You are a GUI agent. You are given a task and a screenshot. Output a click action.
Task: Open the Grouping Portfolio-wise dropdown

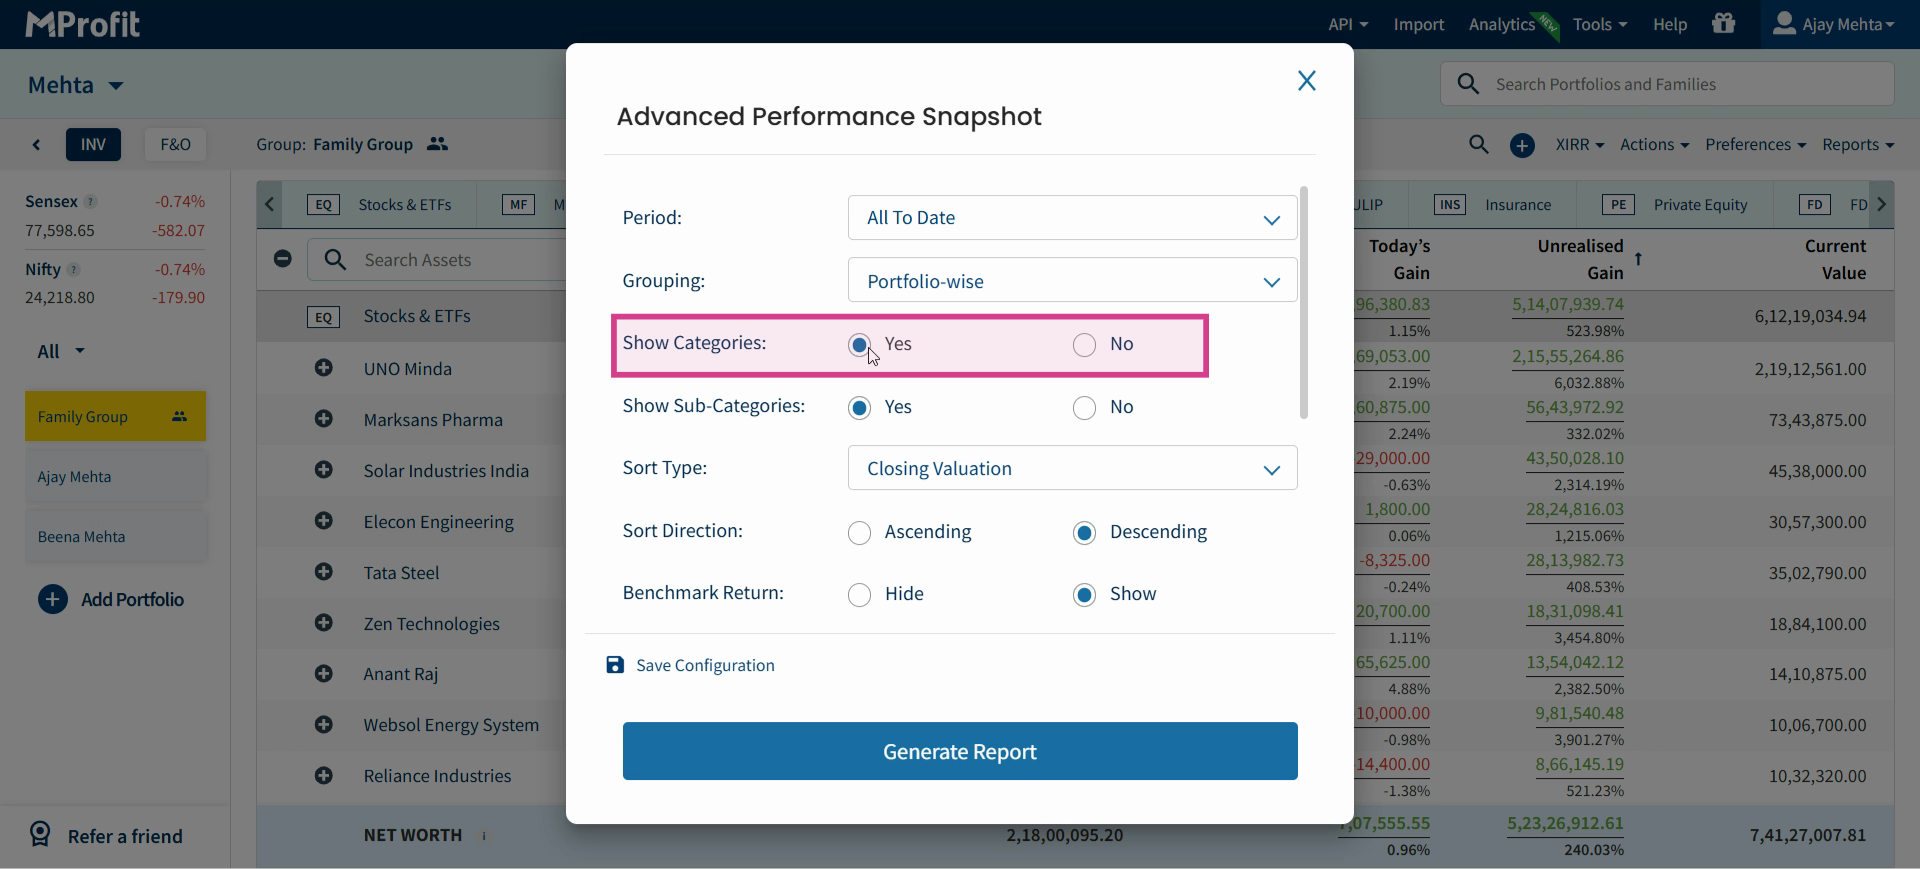pos(1072,281)
